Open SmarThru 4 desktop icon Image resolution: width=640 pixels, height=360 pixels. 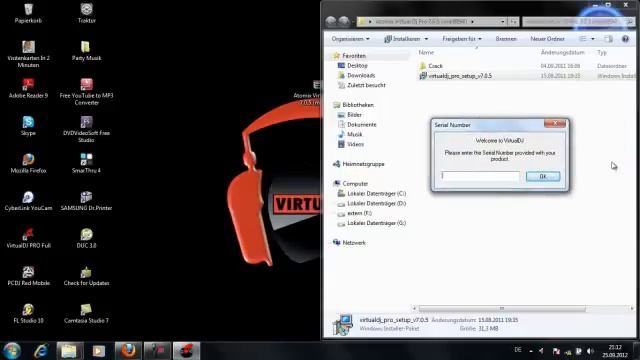(86, 163)
